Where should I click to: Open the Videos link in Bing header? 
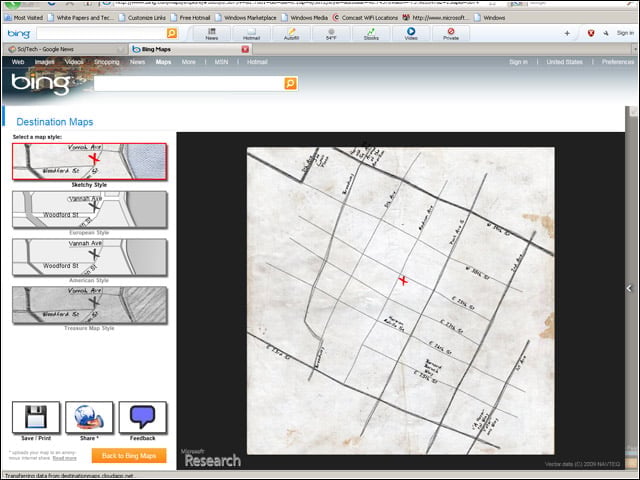[x=74, y=62]
